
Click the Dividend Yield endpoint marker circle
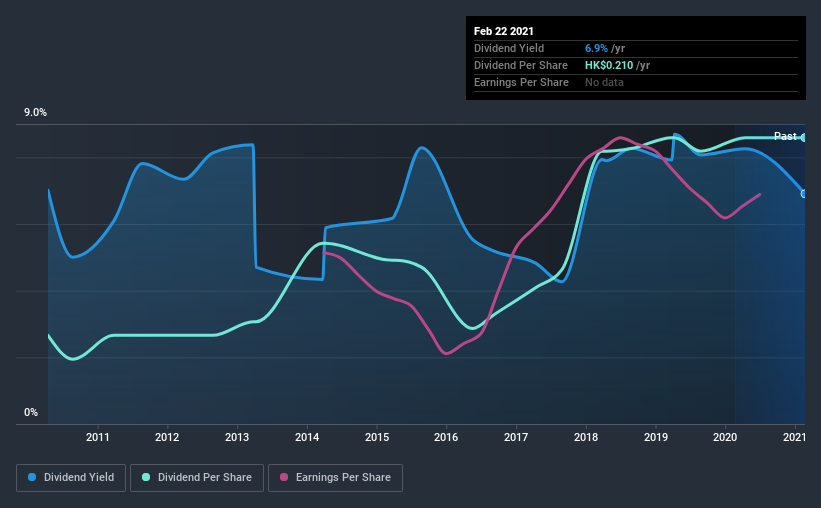click(804, 194)
